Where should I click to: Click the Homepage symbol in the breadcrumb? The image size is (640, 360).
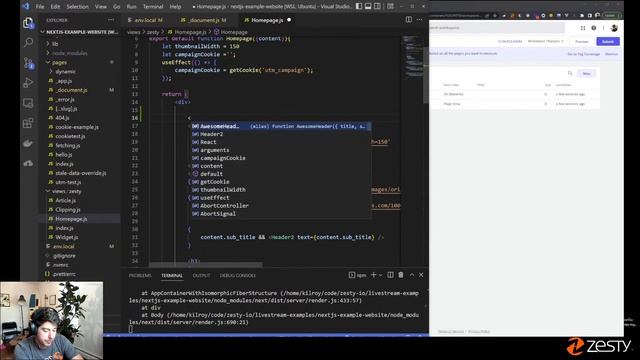[x=231, y=32]
